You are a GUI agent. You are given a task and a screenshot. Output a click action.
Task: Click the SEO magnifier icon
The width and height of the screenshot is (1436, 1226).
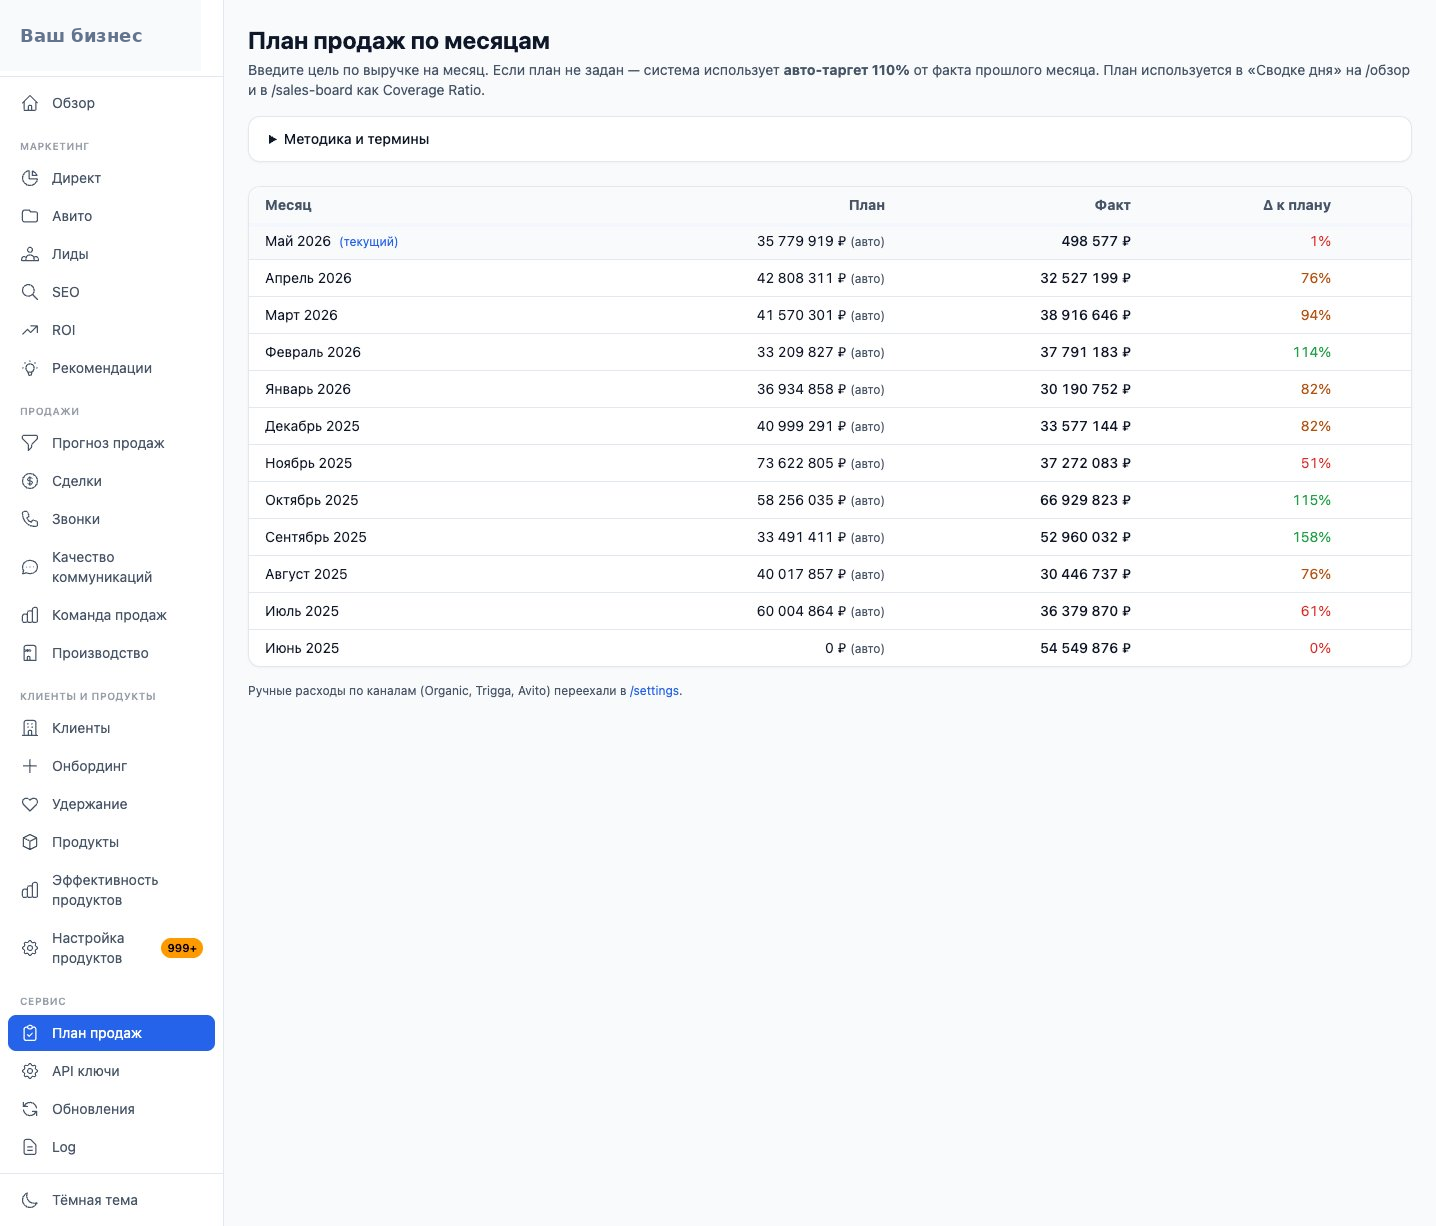(x=30, y=292)
